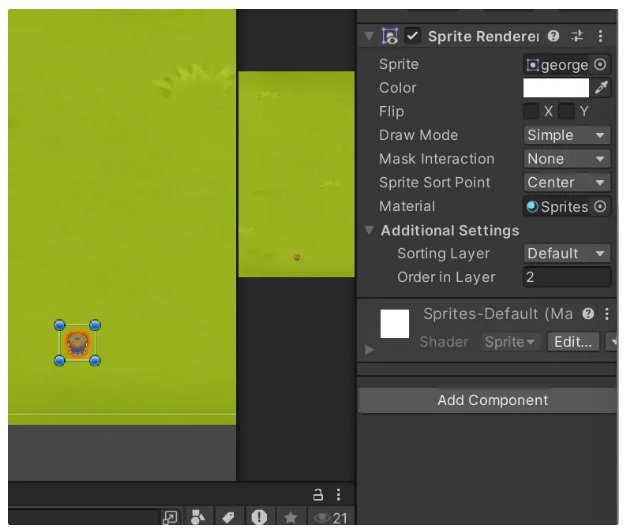Screen dimensions: 628x529
Task: Click the Sprites-Default material preview thumbnail
Action: 395,324
